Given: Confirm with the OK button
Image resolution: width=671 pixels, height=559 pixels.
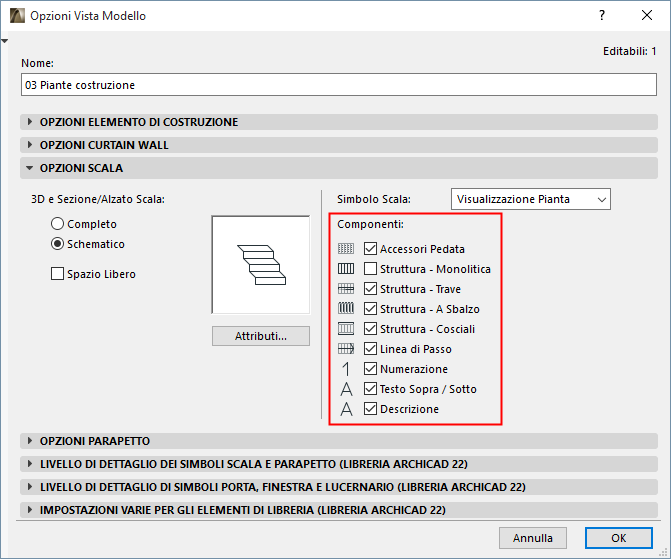Looking at the screenshot, I should pyautogui.click(x=619, y=538).
